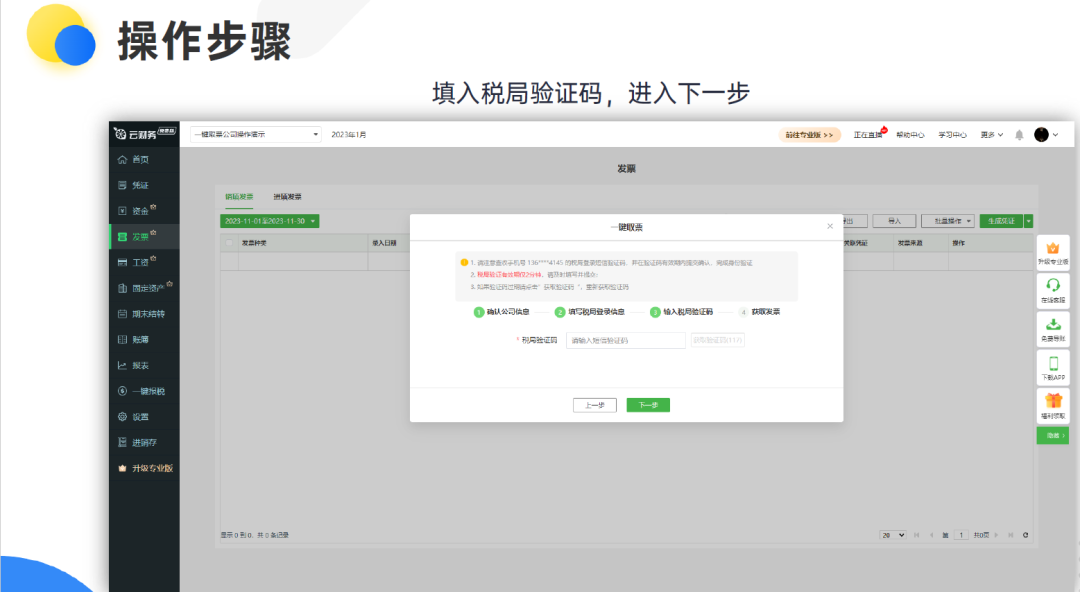Open the notification bell
The height and width of the screenshot is (592, 1080).
pos(1019,135)
